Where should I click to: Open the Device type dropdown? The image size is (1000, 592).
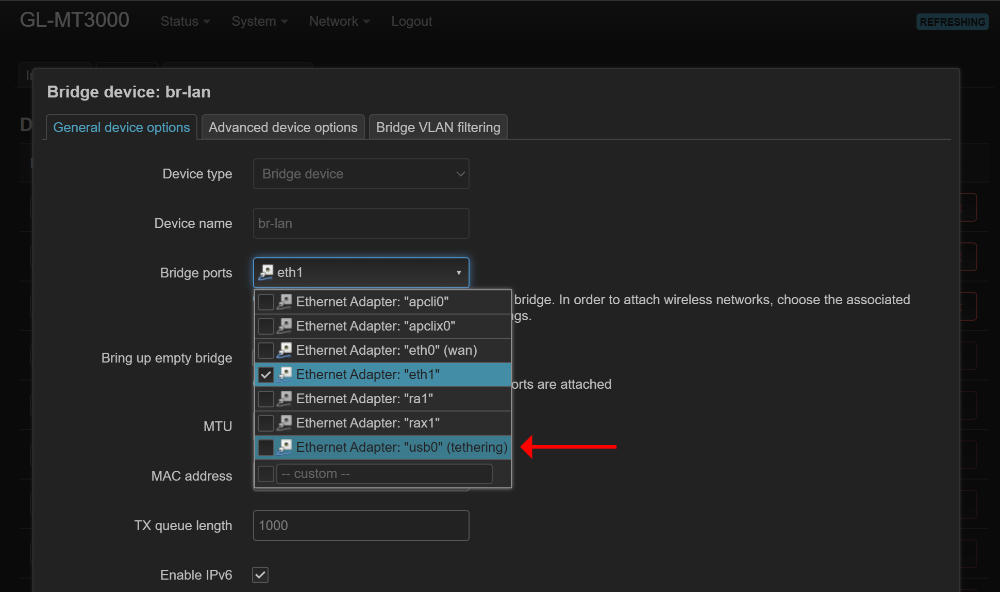pos(361,174)
